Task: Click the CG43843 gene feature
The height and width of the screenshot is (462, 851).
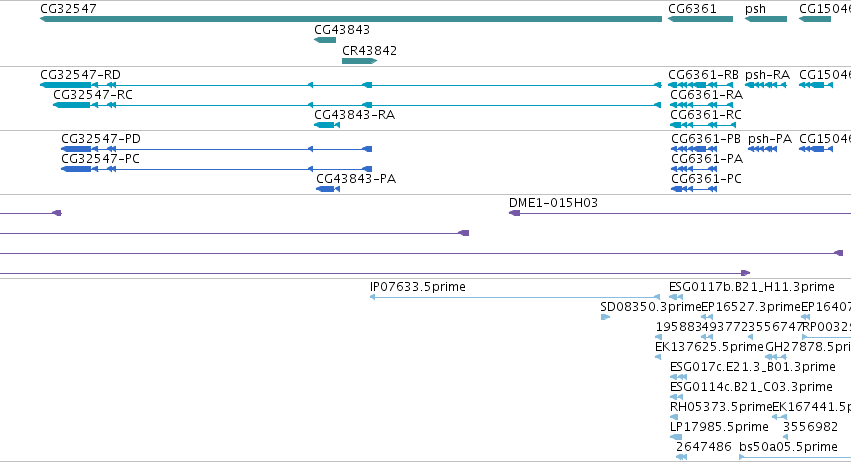Action: 325,40
